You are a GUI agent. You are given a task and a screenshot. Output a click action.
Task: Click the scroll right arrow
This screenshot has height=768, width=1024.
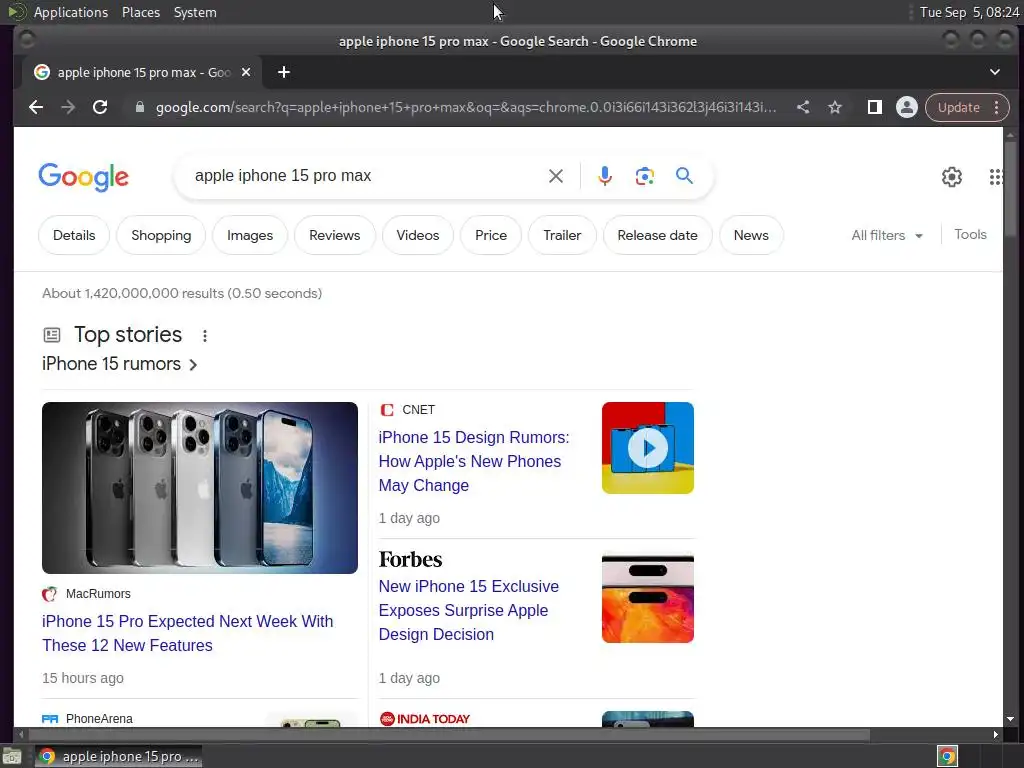[995, 735]
